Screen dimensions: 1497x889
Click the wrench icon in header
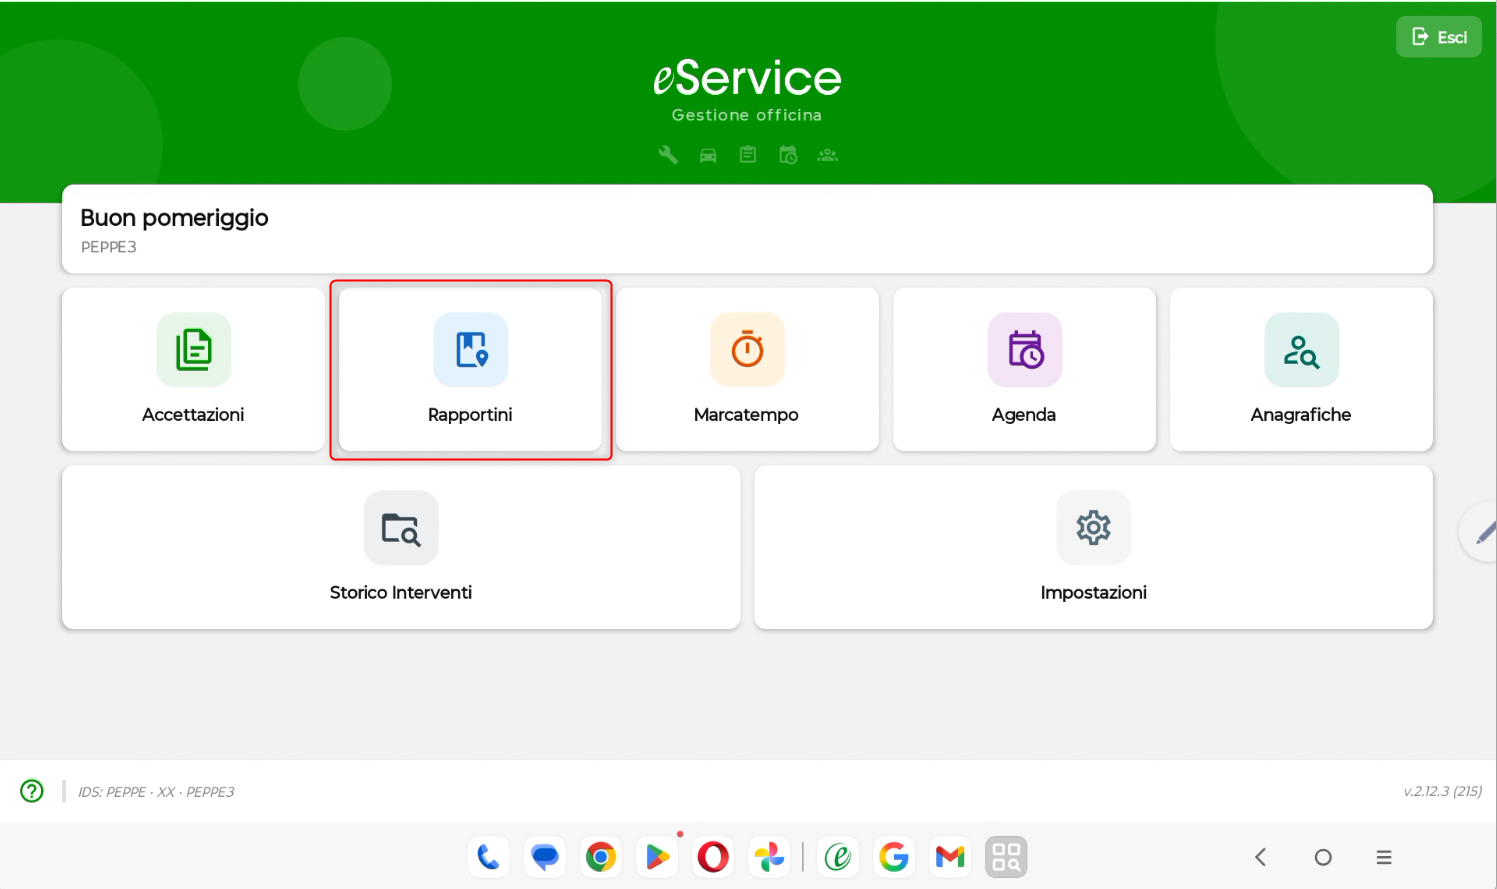[x=668, y=155]
